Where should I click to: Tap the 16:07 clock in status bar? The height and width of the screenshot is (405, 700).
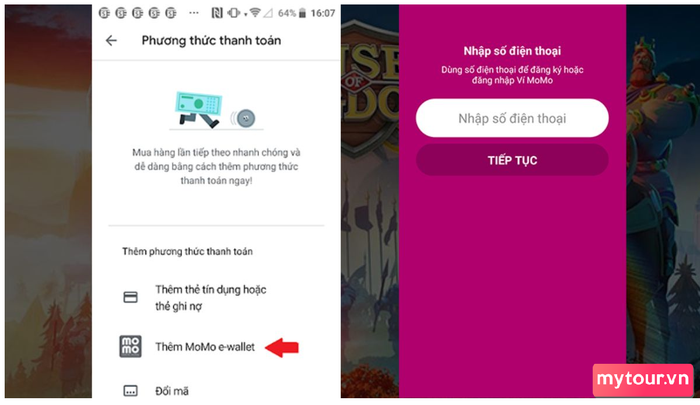(x=323, y=13)
